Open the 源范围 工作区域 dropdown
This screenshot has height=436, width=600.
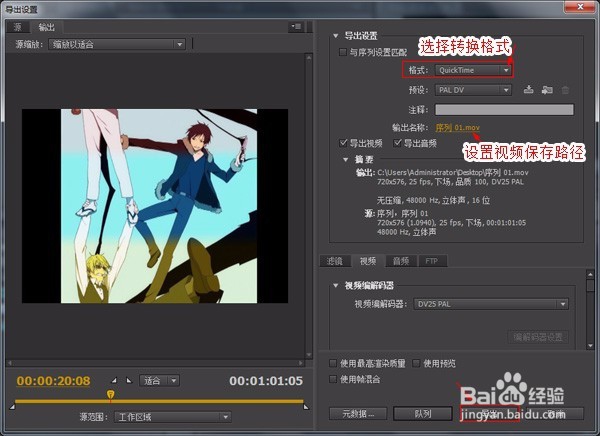pyautogui.click(x=173, y=416)
